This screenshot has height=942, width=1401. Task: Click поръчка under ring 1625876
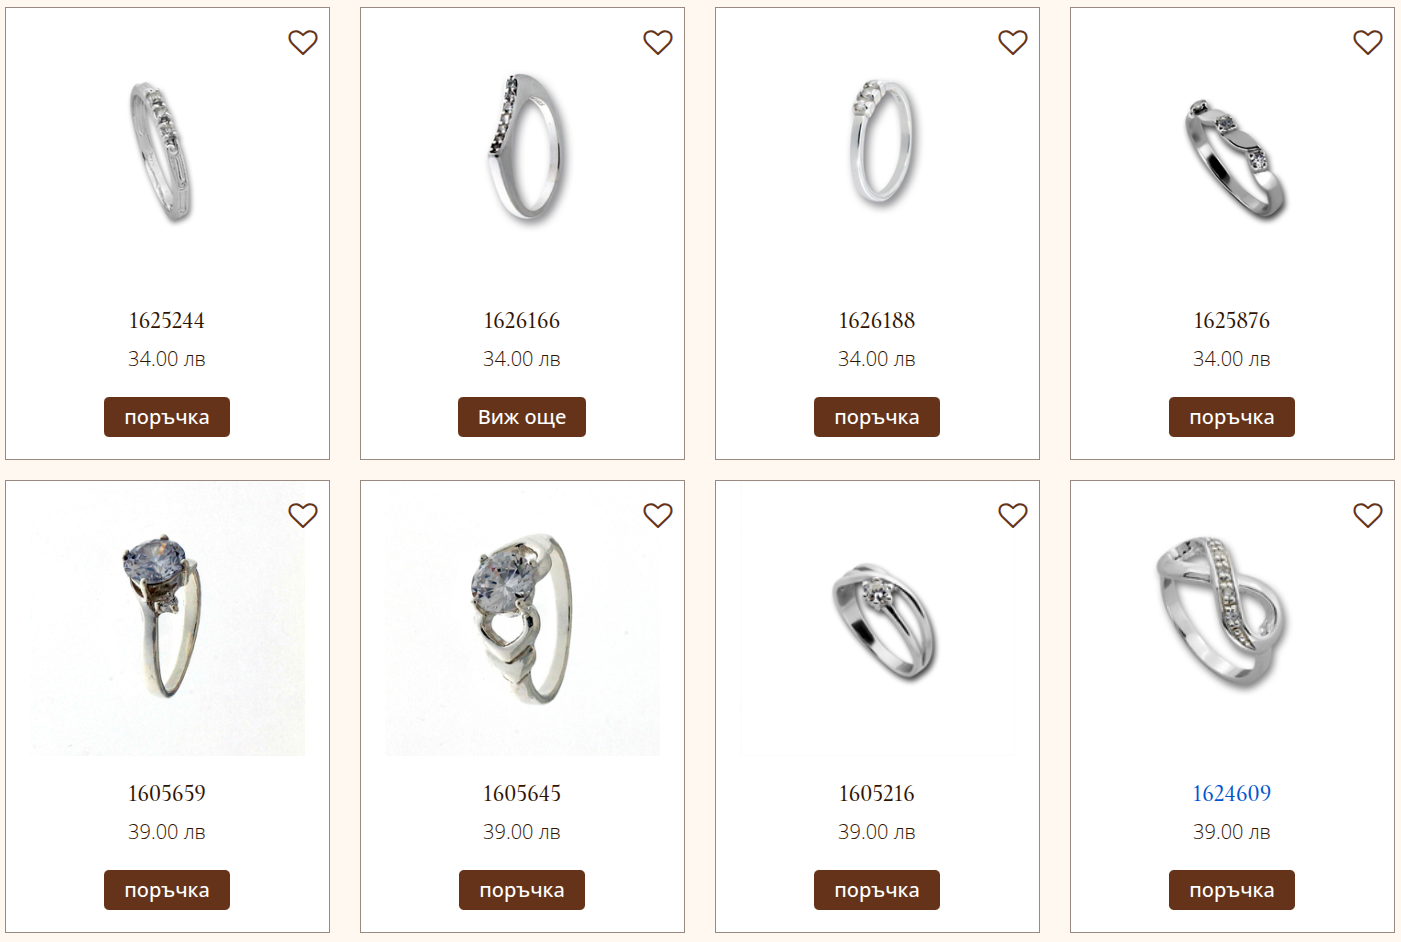(x=1232, y=417)
